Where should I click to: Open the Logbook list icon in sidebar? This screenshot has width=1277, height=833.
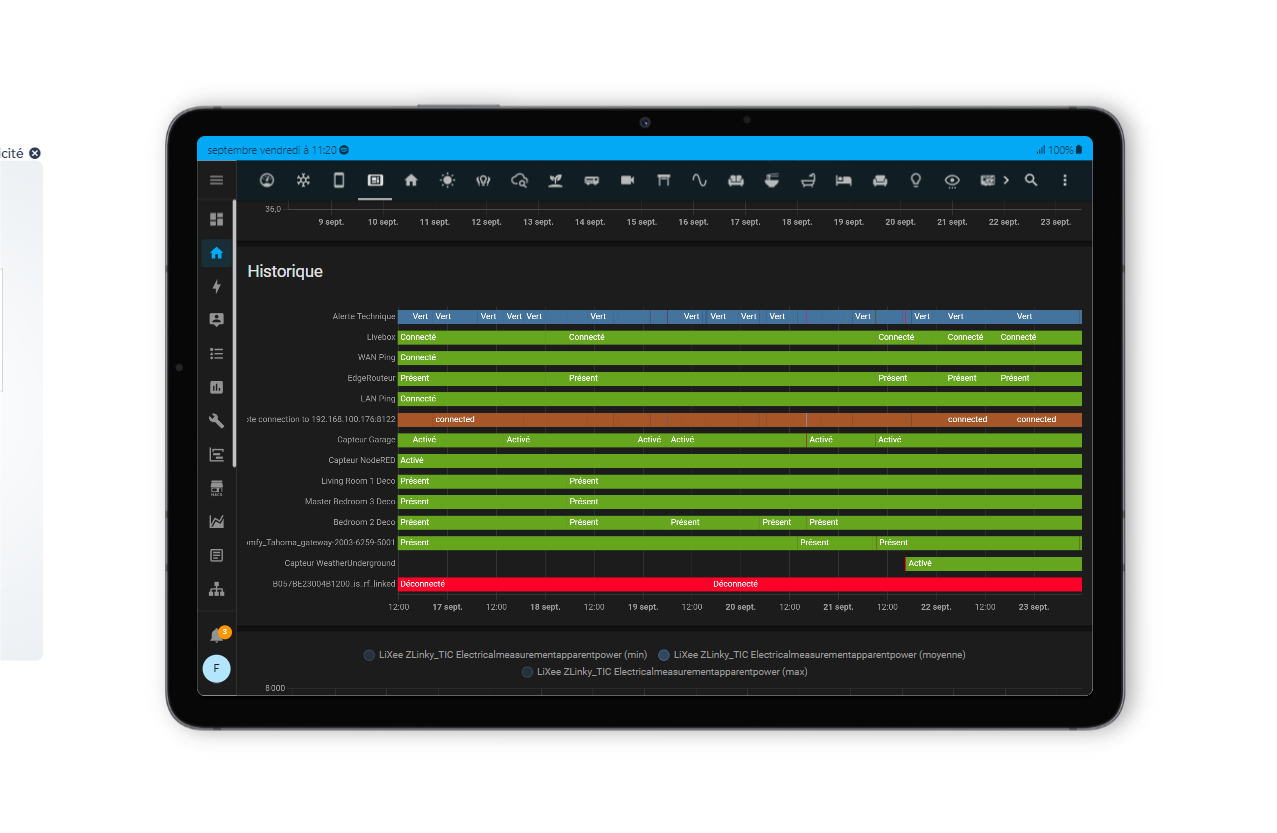click(216, 354)
